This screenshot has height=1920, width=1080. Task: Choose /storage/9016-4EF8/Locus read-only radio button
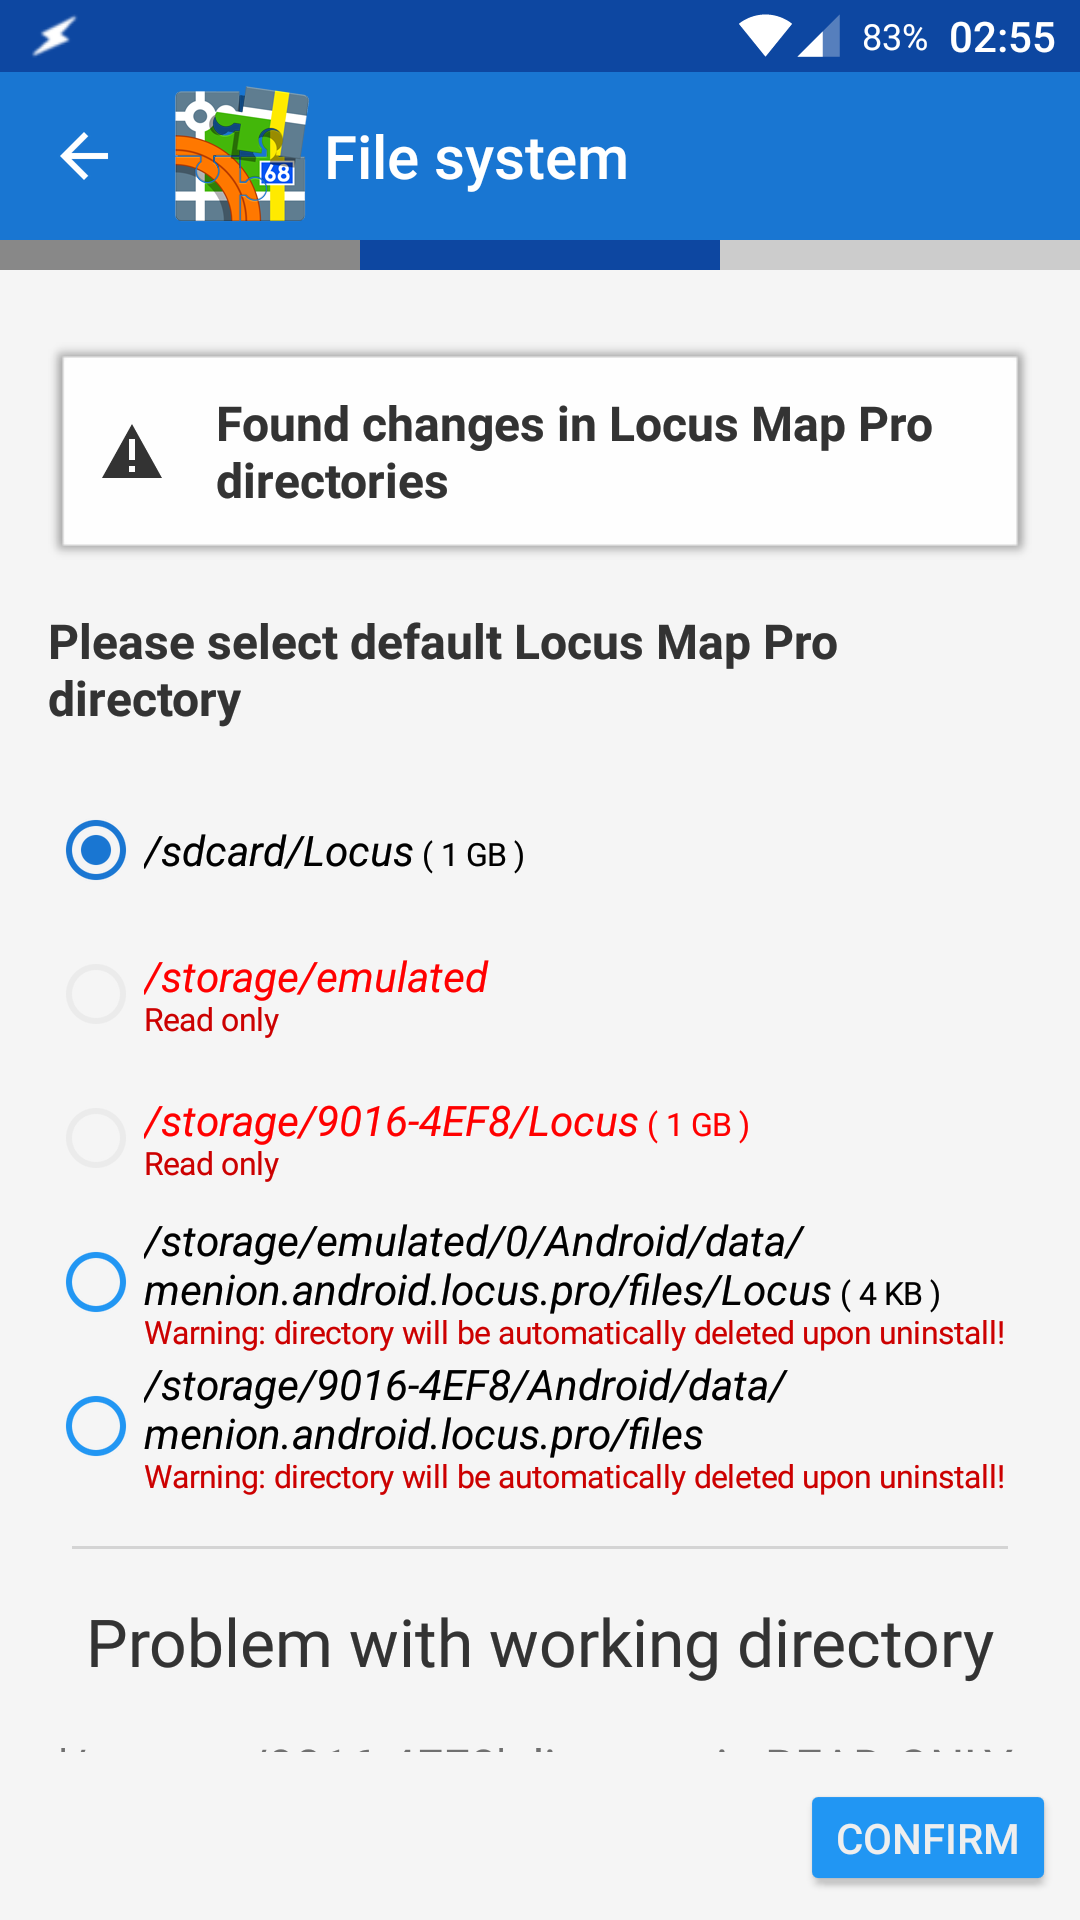[x=96, y=1138]
